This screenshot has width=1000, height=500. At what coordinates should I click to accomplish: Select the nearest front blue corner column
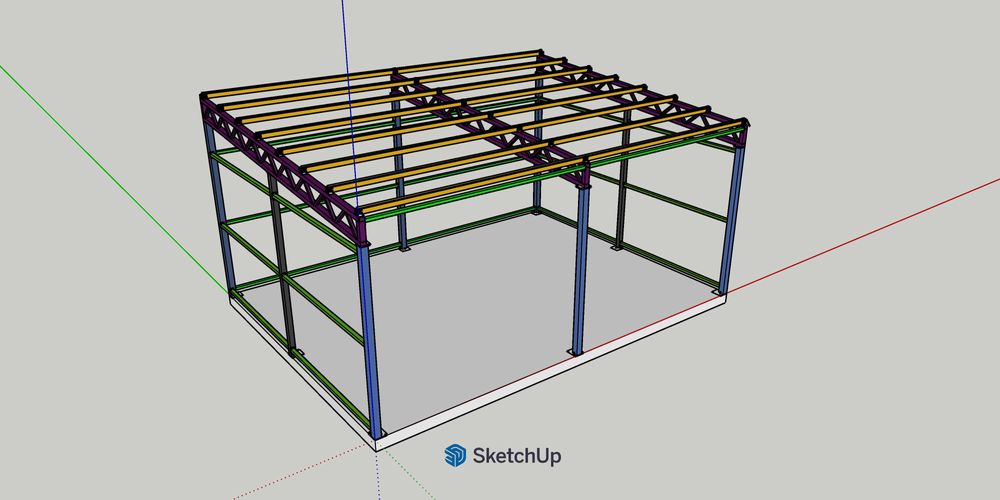tap(369, 341)
